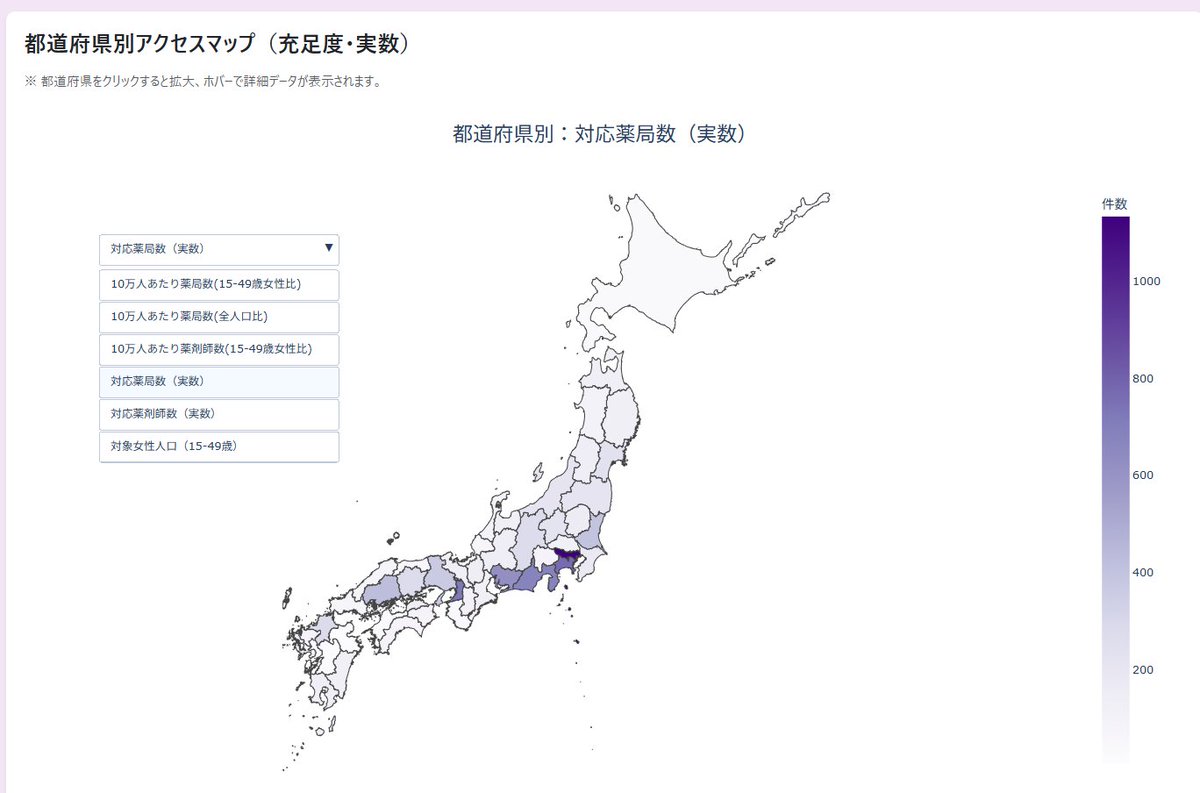1200x793 pixels.
Task: Select 対応薬剤師数（実数） option
Action: (x=219, y=414)
